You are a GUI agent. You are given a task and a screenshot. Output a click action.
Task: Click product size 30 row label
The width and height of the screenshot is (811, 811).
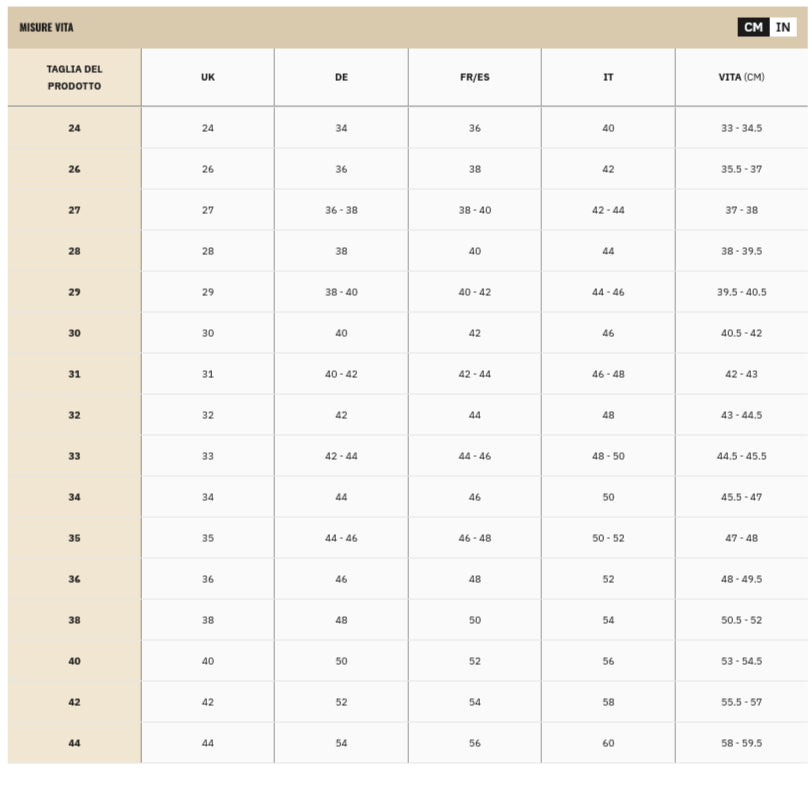(74, 333)
